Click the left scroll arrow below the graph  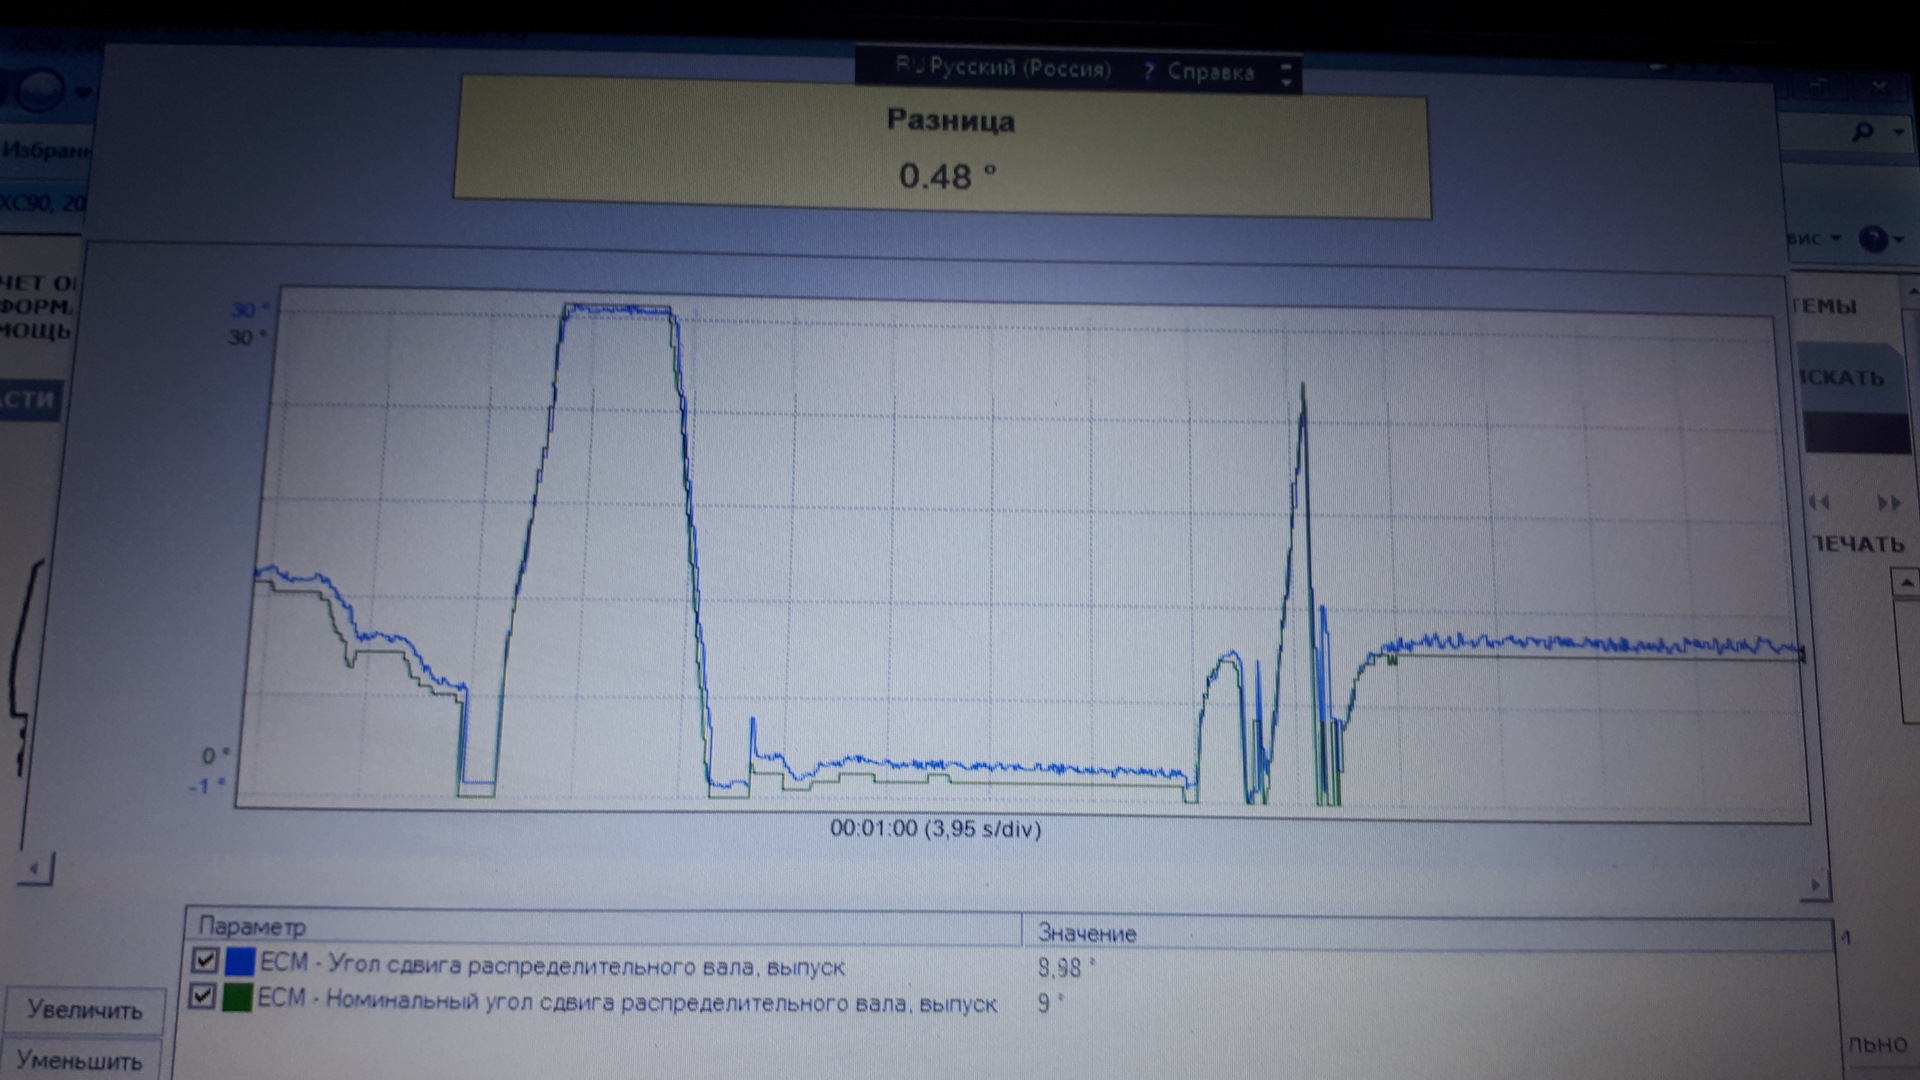(x=36, y=869)
